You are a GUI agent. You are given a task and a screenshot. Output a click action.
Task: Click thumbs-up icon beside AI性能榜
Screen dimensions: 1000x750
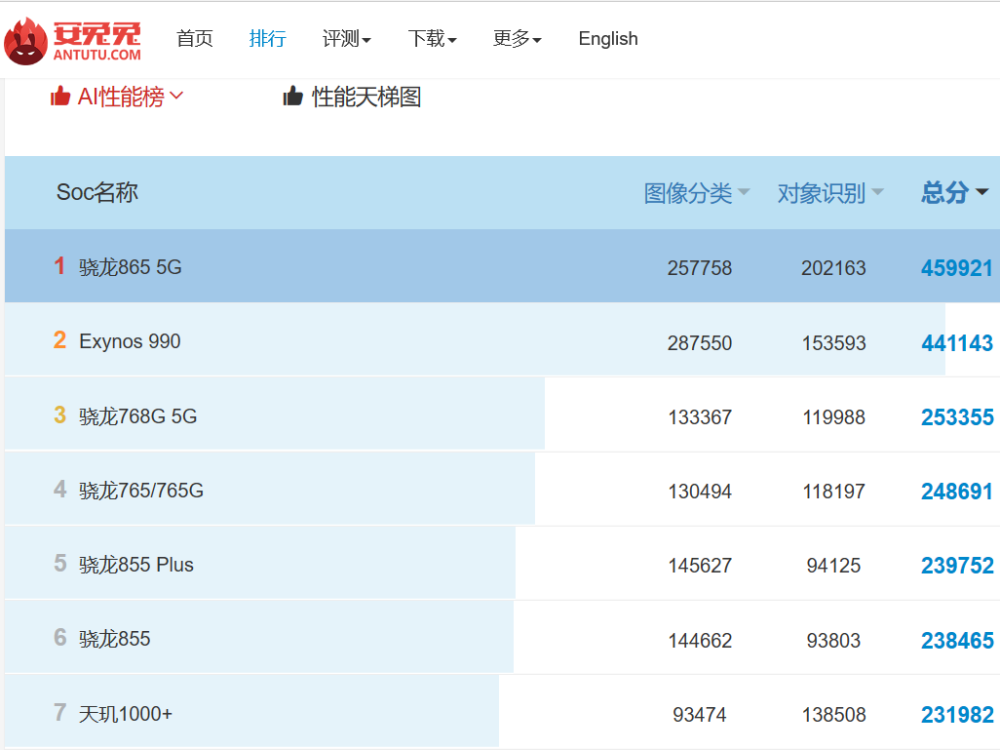[x=61, y=96]
